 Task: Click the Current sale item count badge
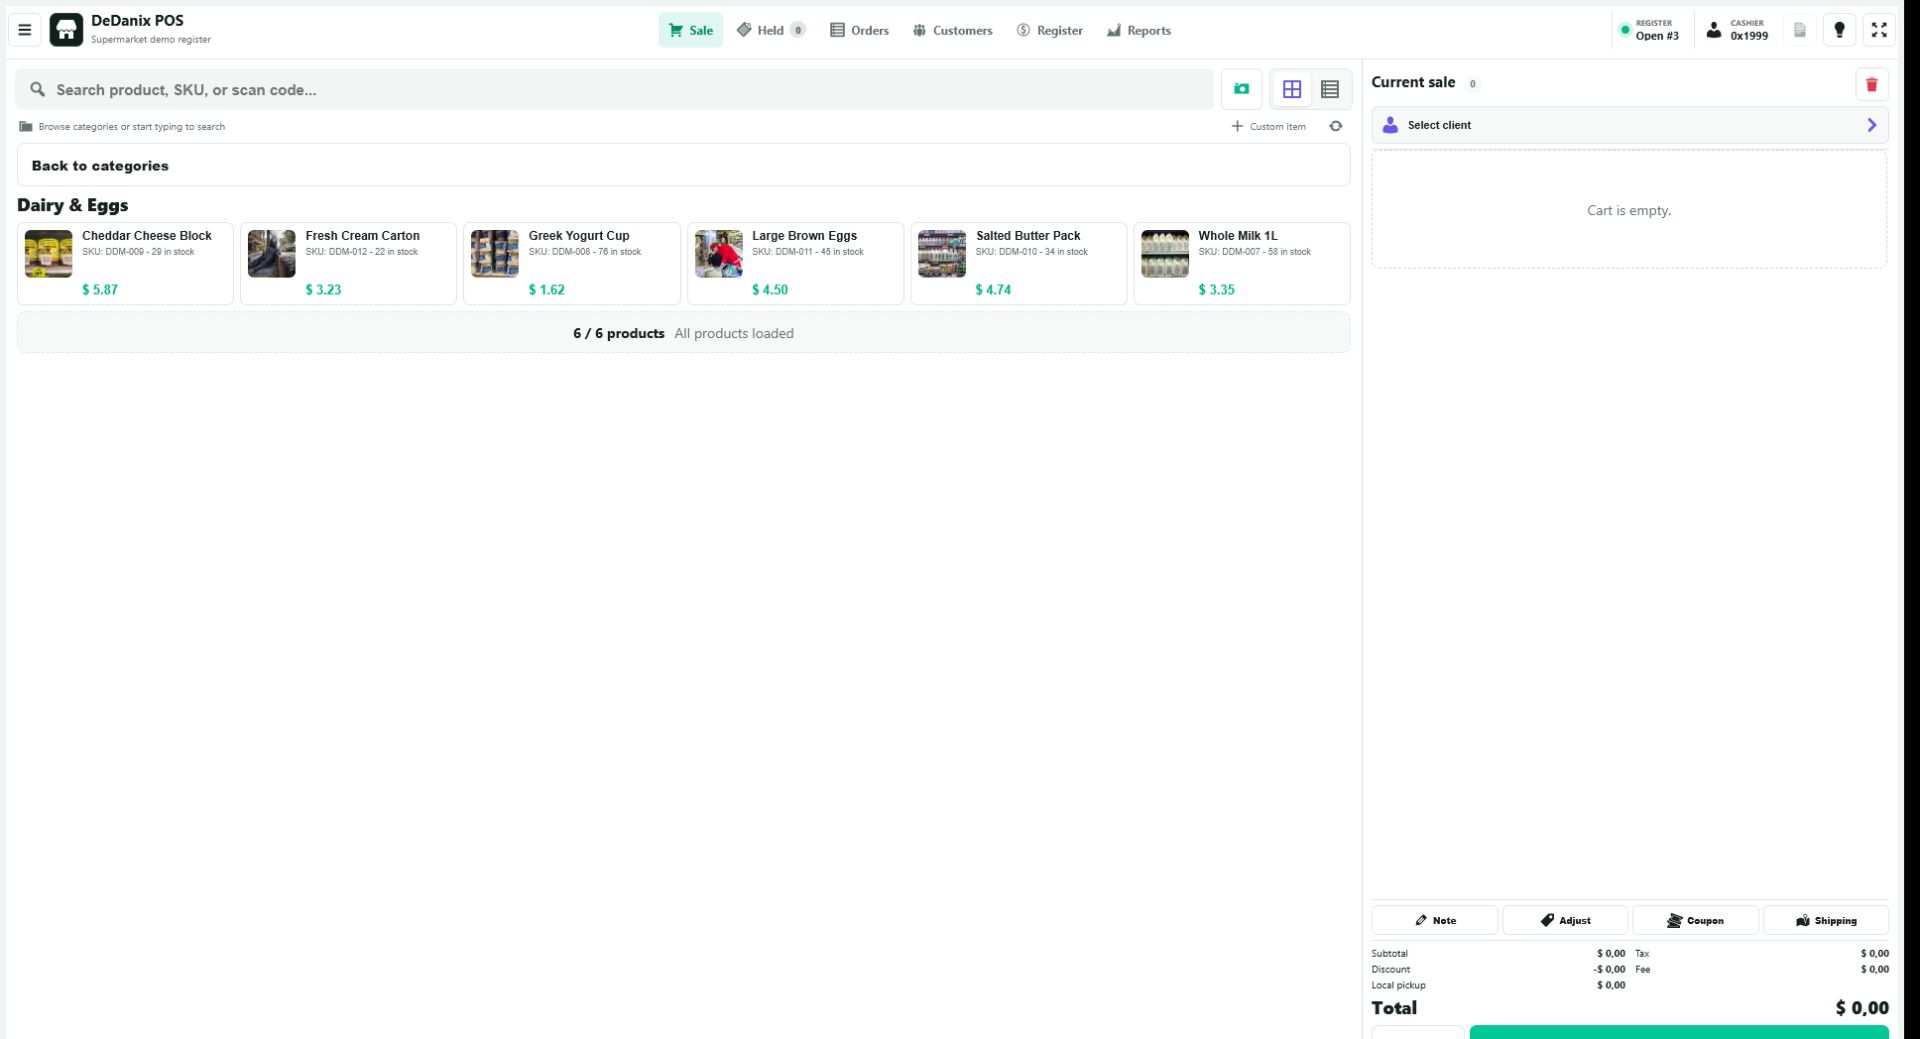pyautogui.click(x=1472, y=84)
